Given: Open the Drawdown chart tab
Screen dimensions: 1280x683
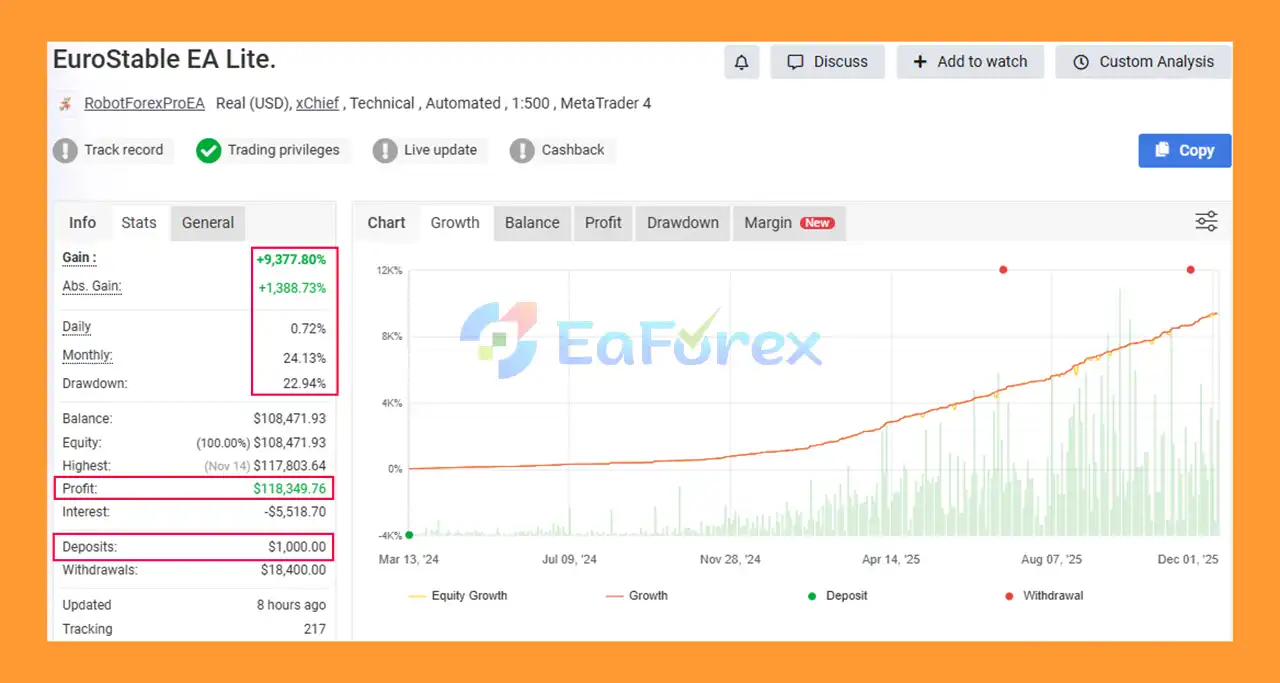Looking at the screenshot, I should click(682, 223).
